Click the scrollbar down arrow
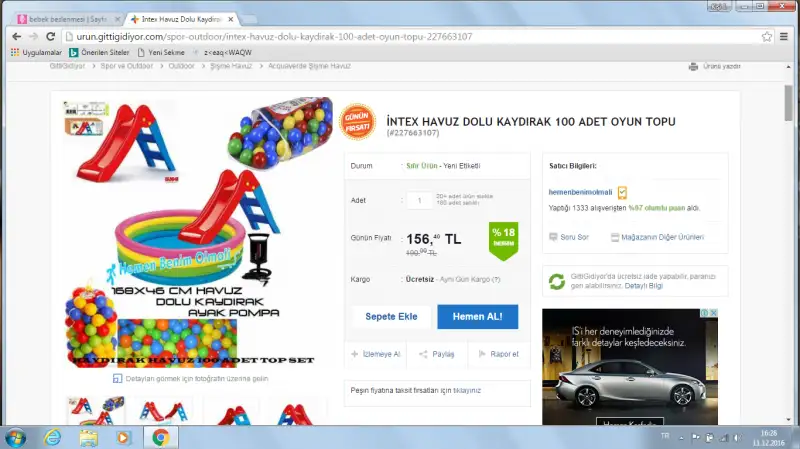The width and height of the screenshot is (800, 449). [789, 420]
